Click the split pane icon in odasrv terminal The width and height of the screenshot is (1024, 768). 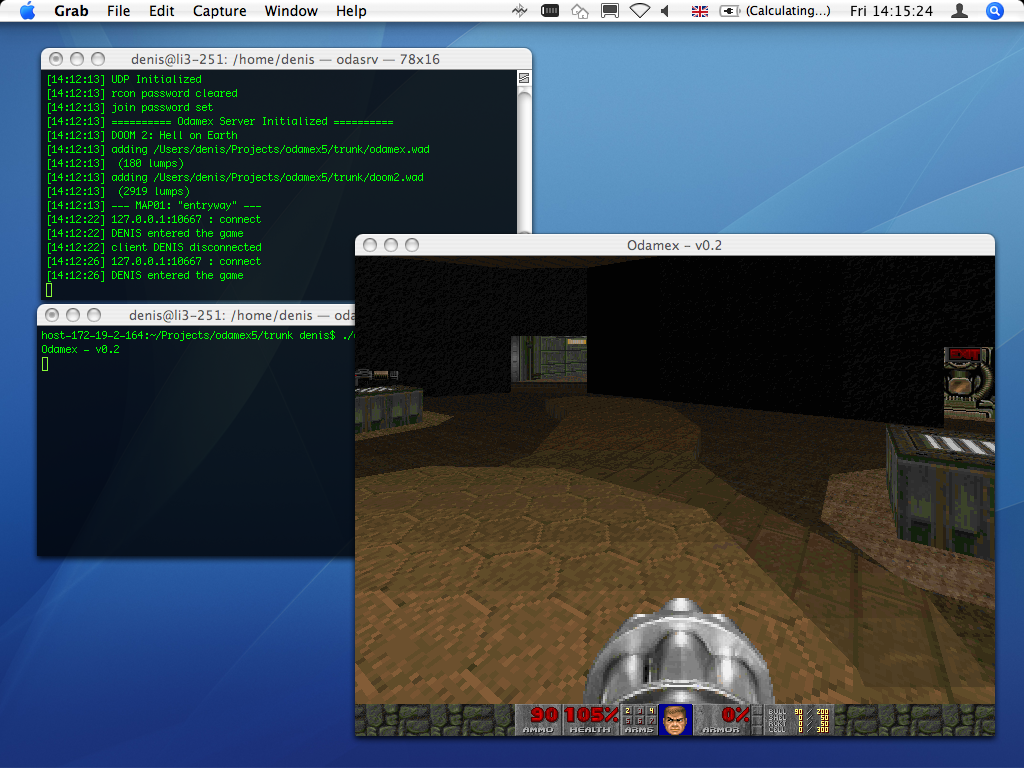pos(524,78)
